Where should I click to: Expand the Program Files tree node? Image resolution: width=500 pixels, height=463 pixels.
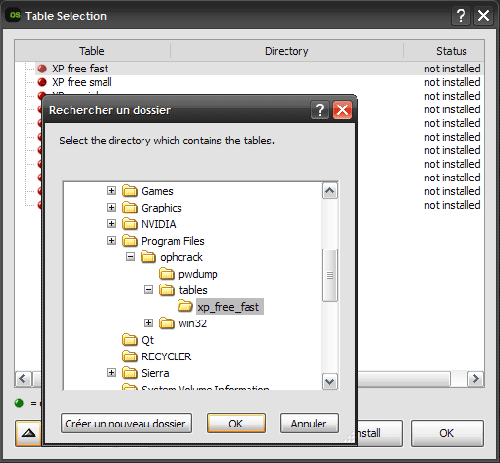click(111, 240)
